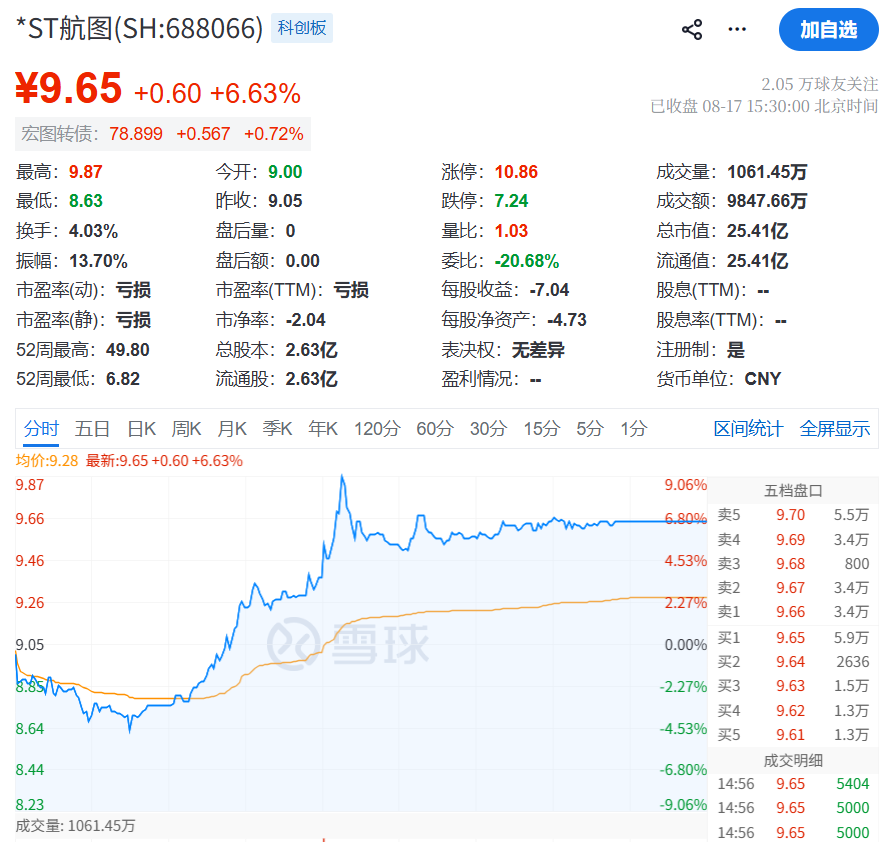Image resolution: width=894 pixels, height=842 pixels.
Task: Switch to the 120分 chart tab
Action: pyautogui.click(x=377, y=429)
